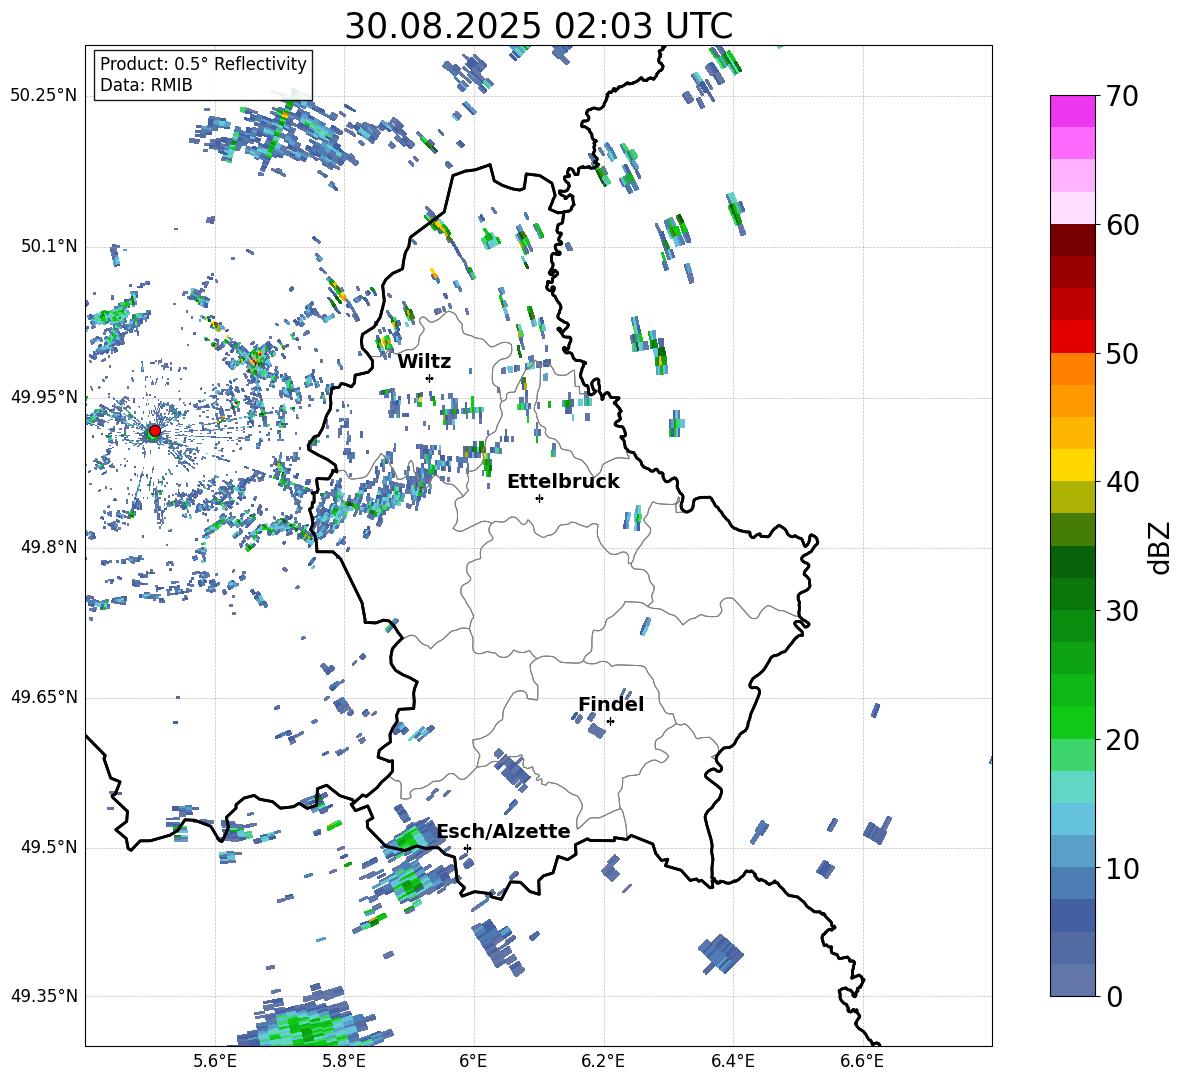Image resolution: width=1184 pixels, height=1081 pixels.
Task: Click the 6°E longitude label
Action: click(473, 1062)
